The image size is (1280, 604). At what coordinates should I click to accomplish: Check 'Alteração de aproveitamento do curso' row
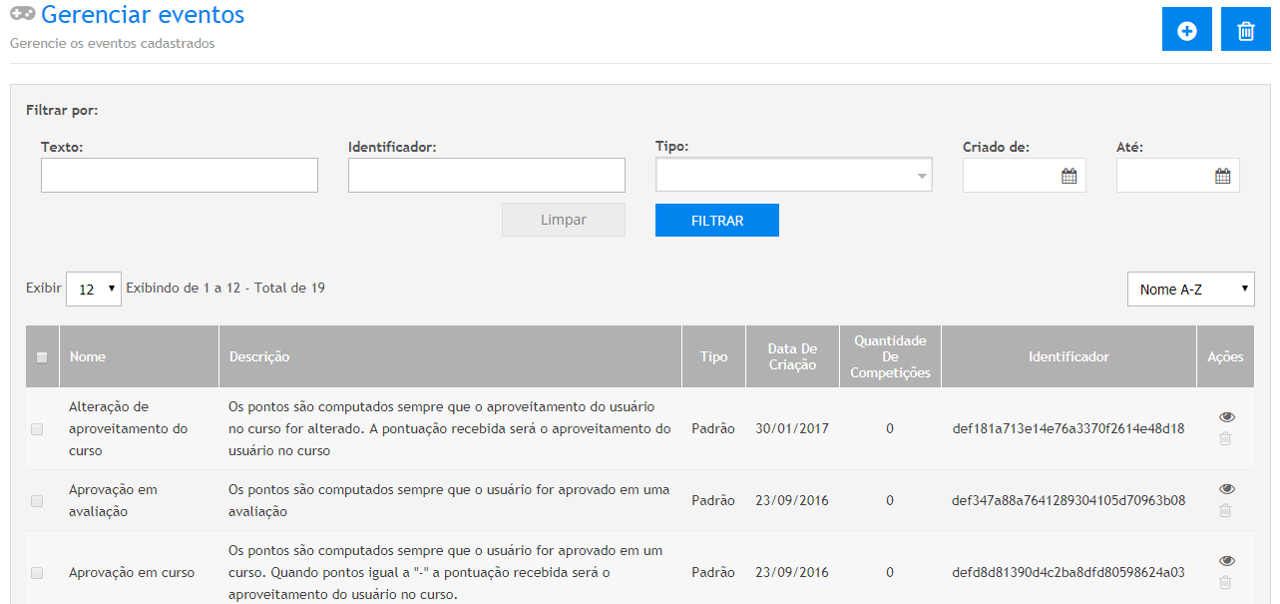(37, 429)
